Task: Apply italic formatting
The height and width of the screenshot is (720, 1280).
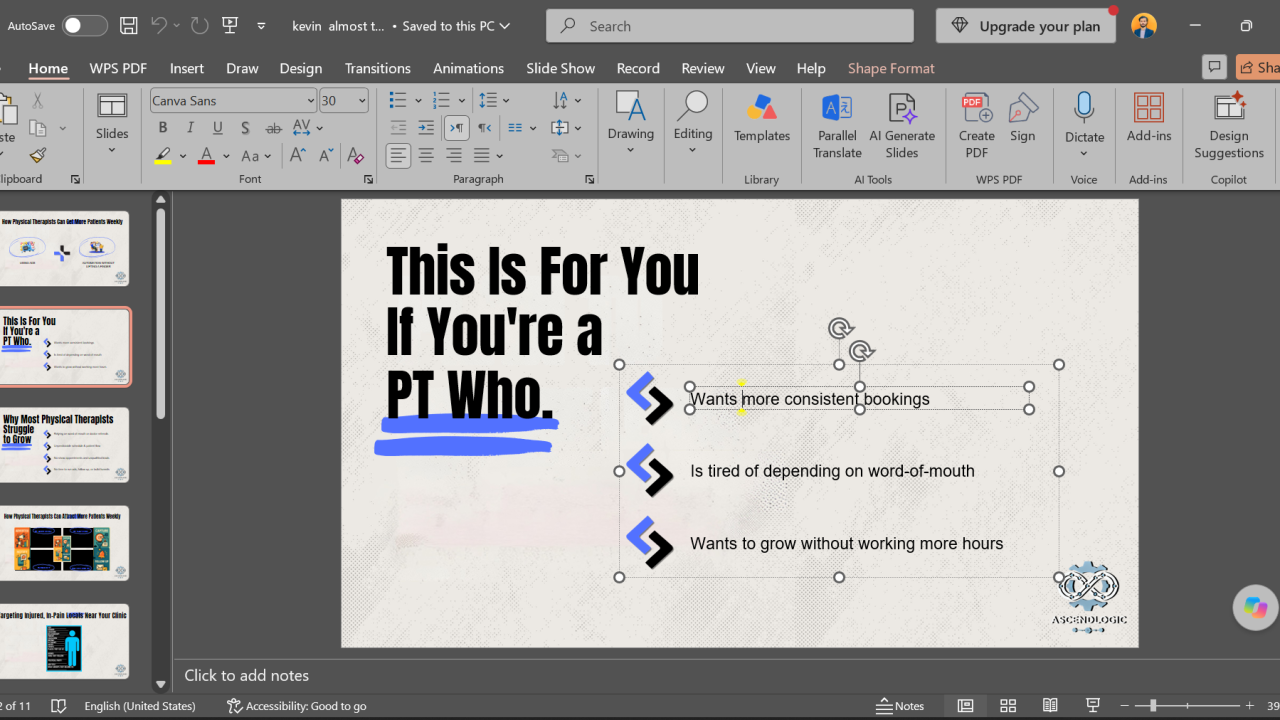Action: [190, 128]
